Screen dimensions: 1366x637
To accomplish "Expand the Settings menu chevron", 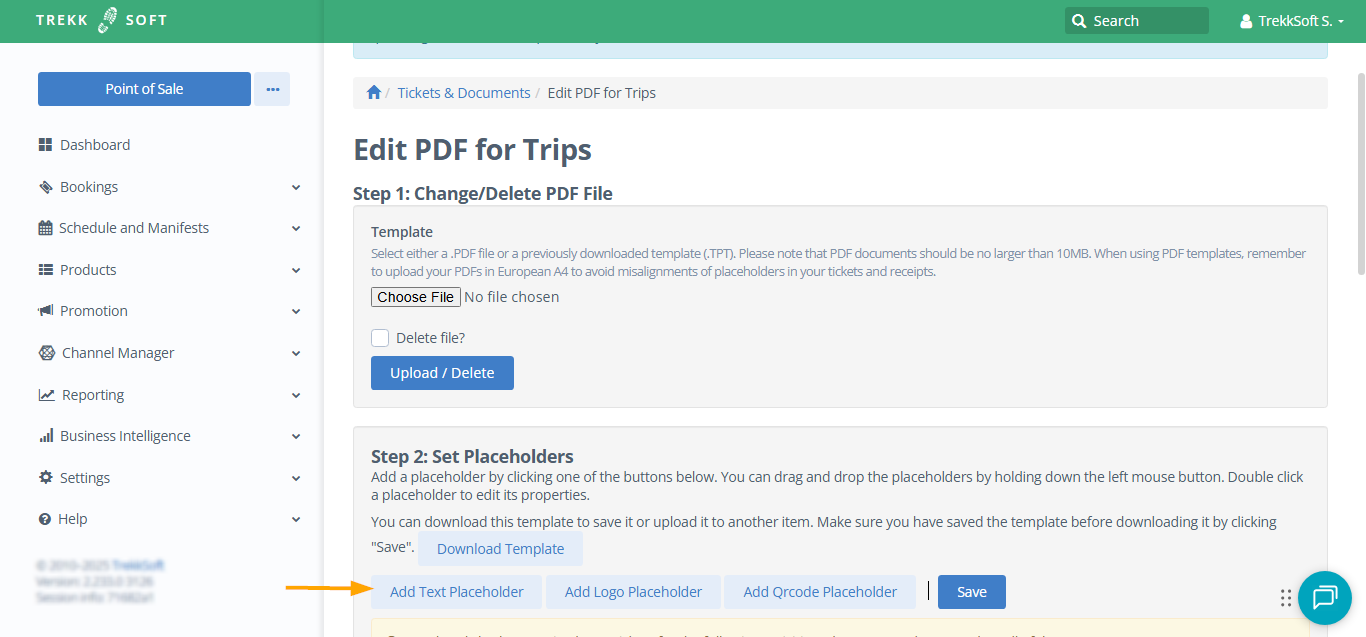I will coord(296,478).
